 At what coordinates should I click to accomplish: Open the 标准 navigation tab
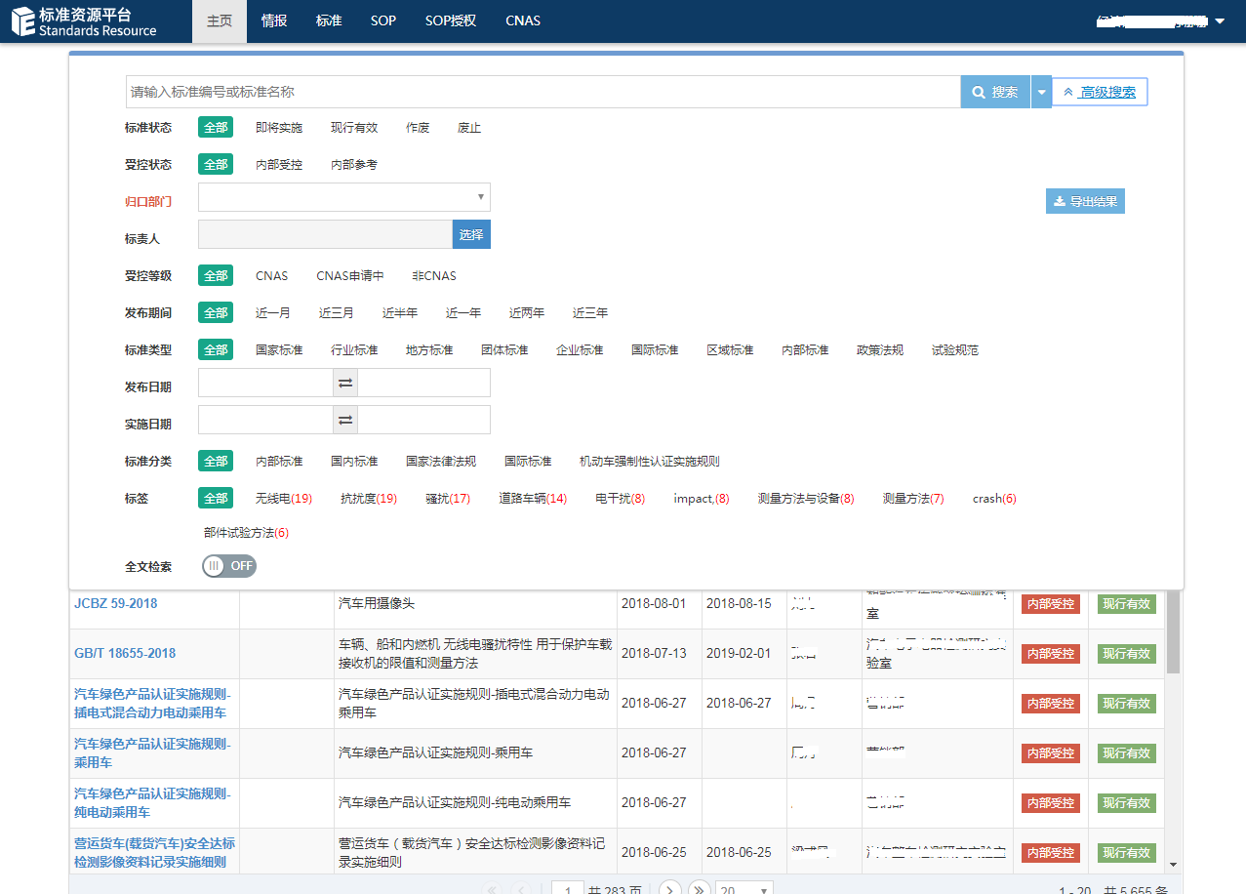(x=328, y=21)
